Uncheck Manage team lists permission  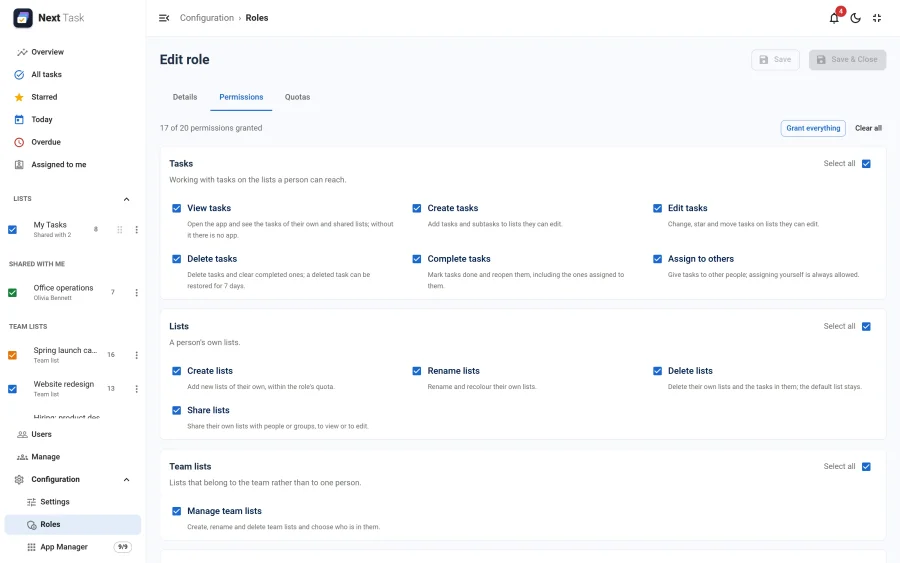pyautogui.click(x=177, y=511)
